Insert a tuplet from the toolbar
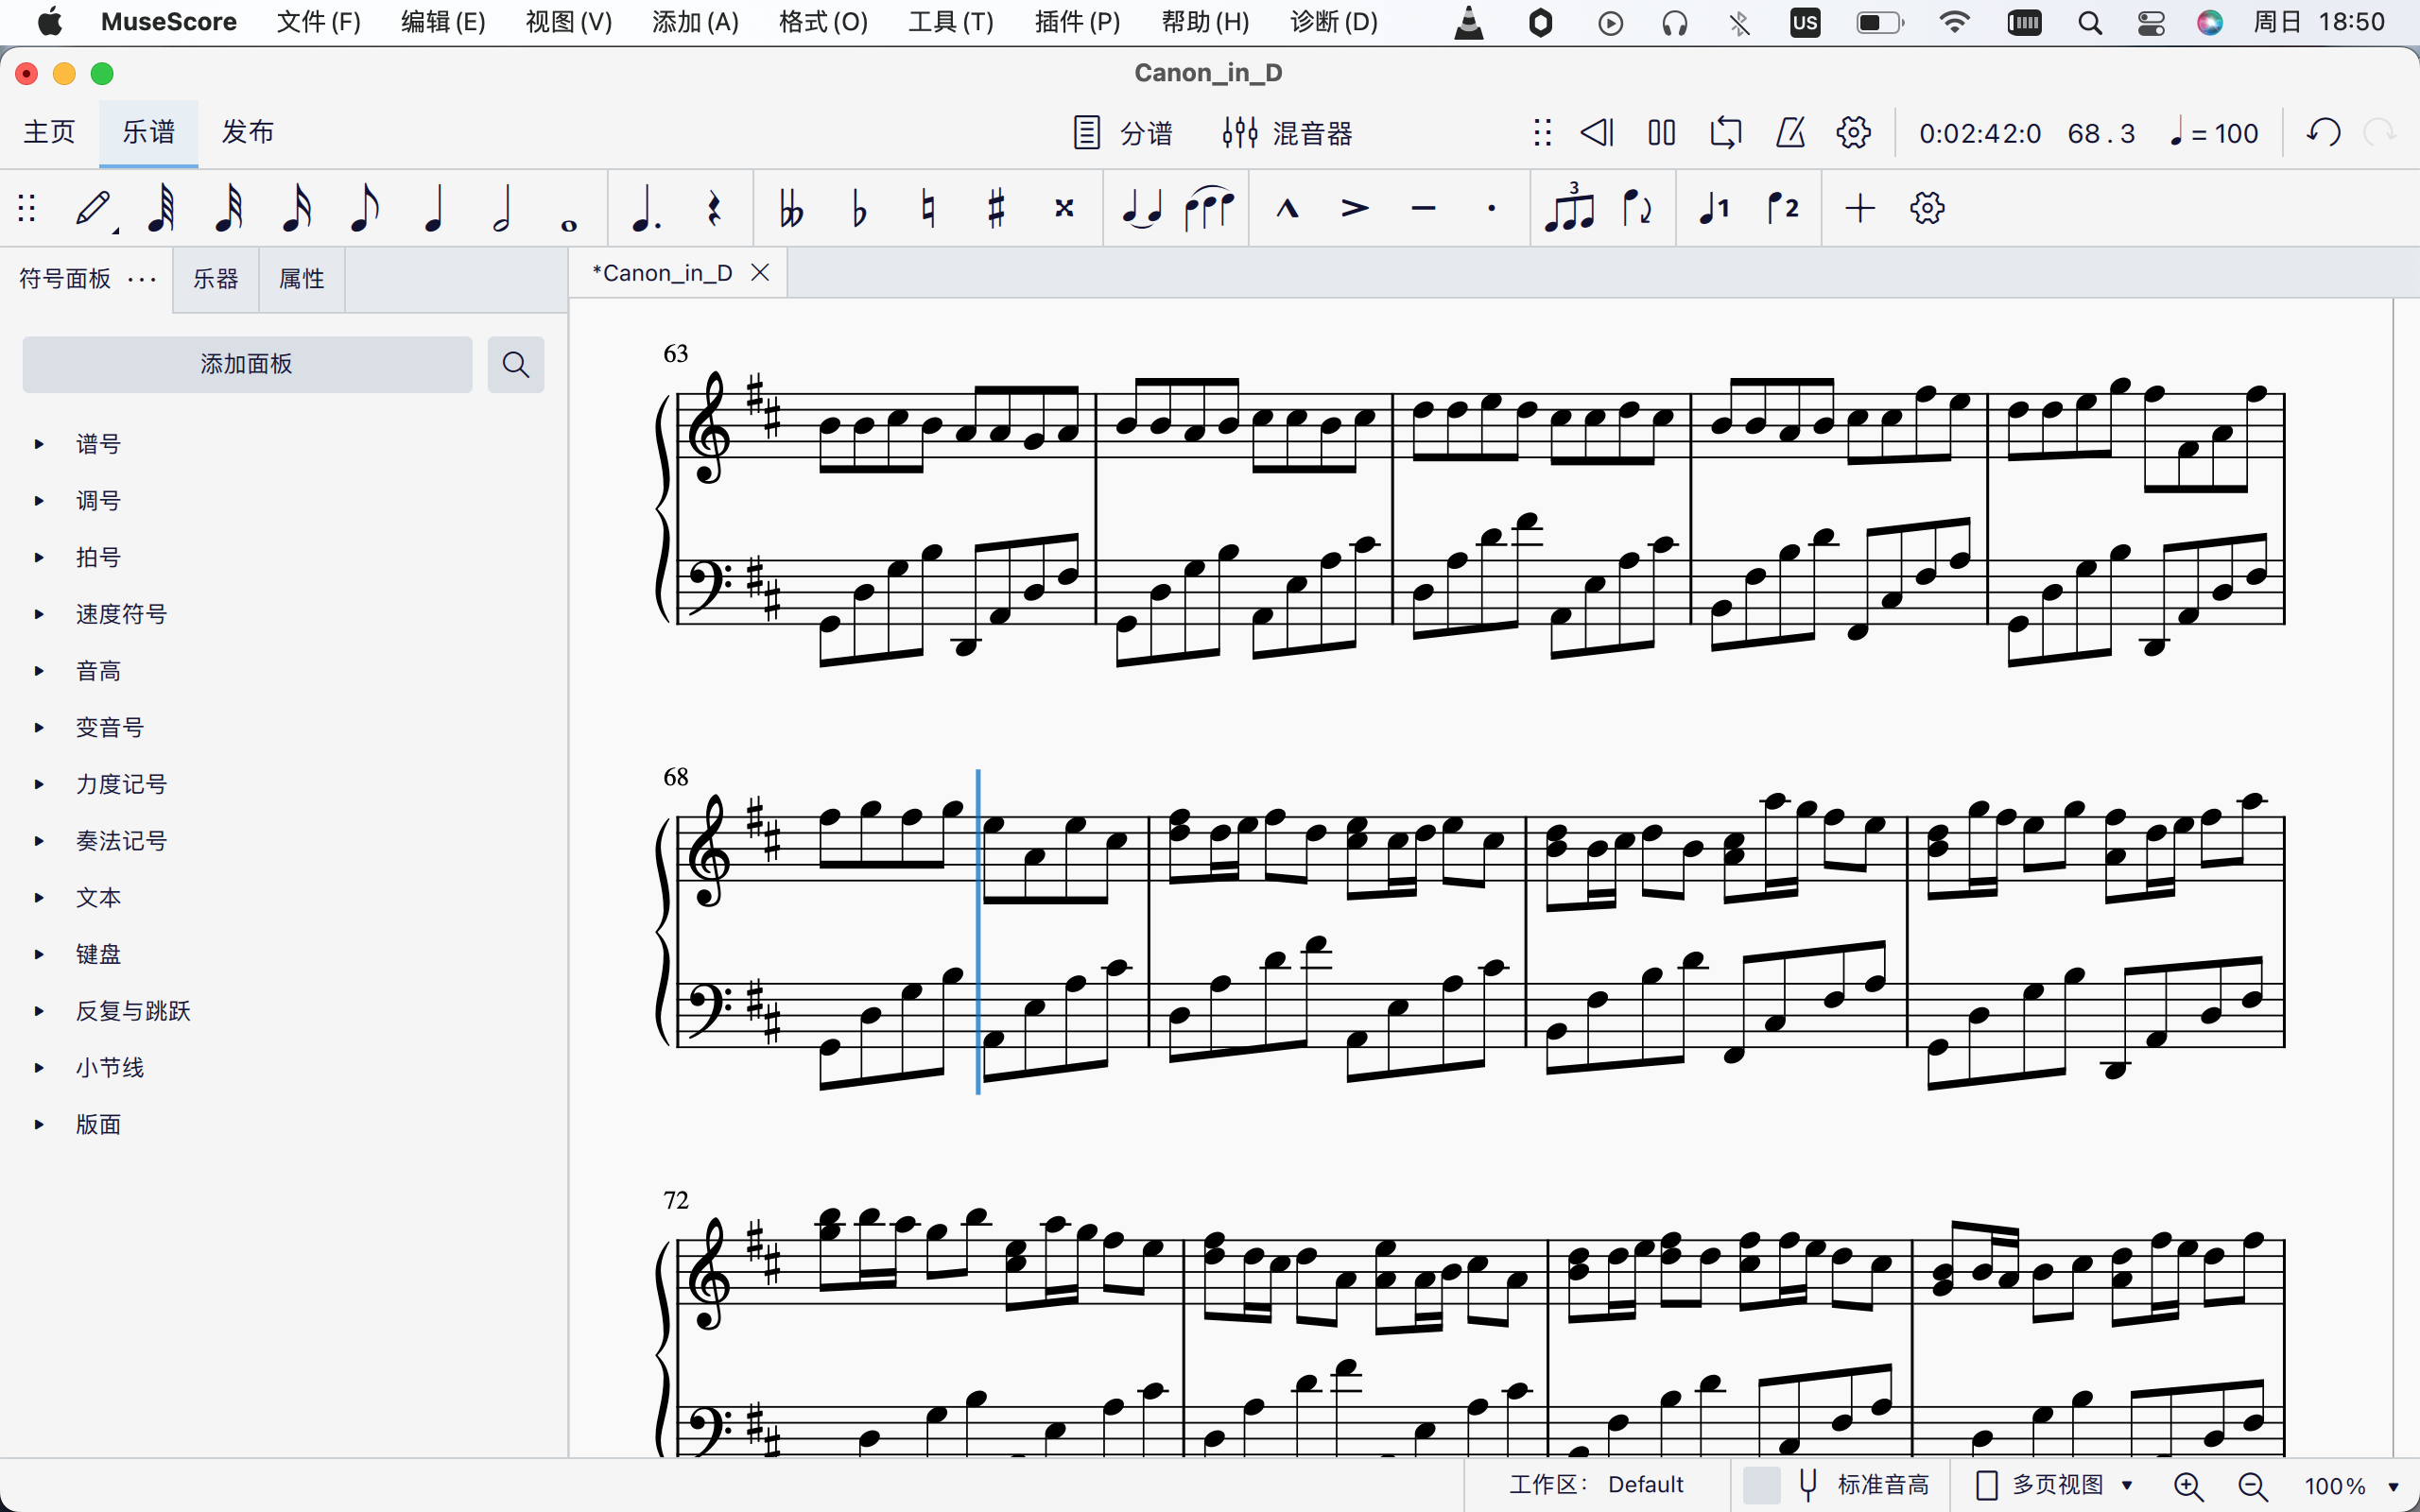Screen dimensions: 2420x1512 click(1569, 209)
